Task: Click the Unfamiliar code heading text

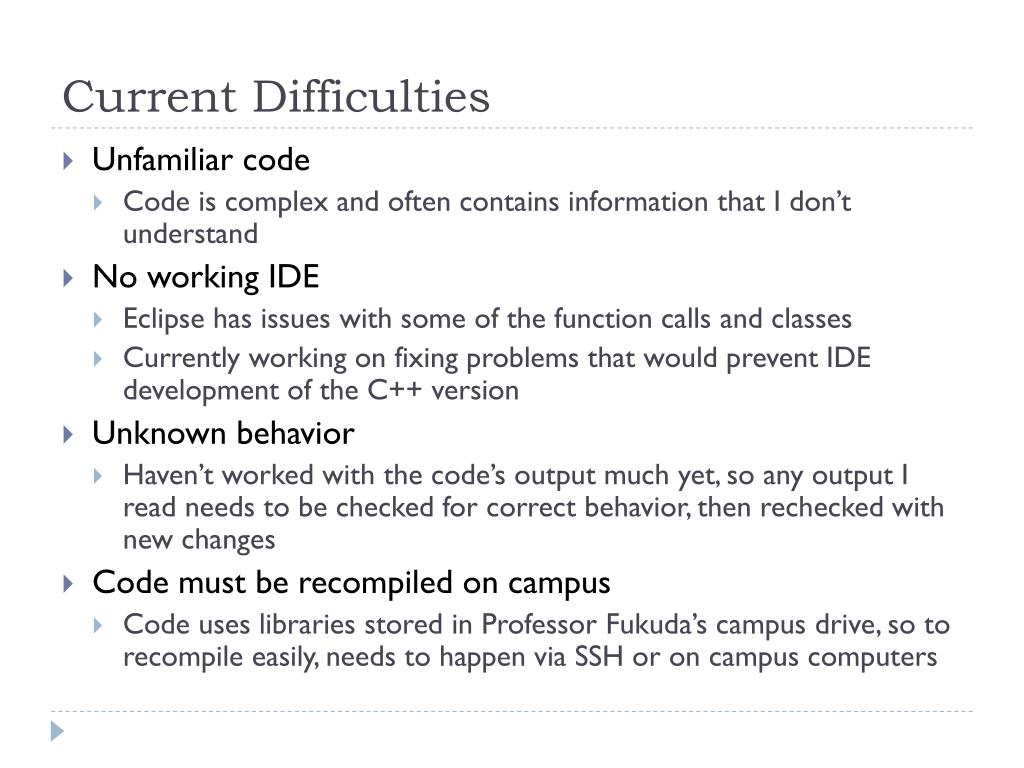Action: coord(201,160)
